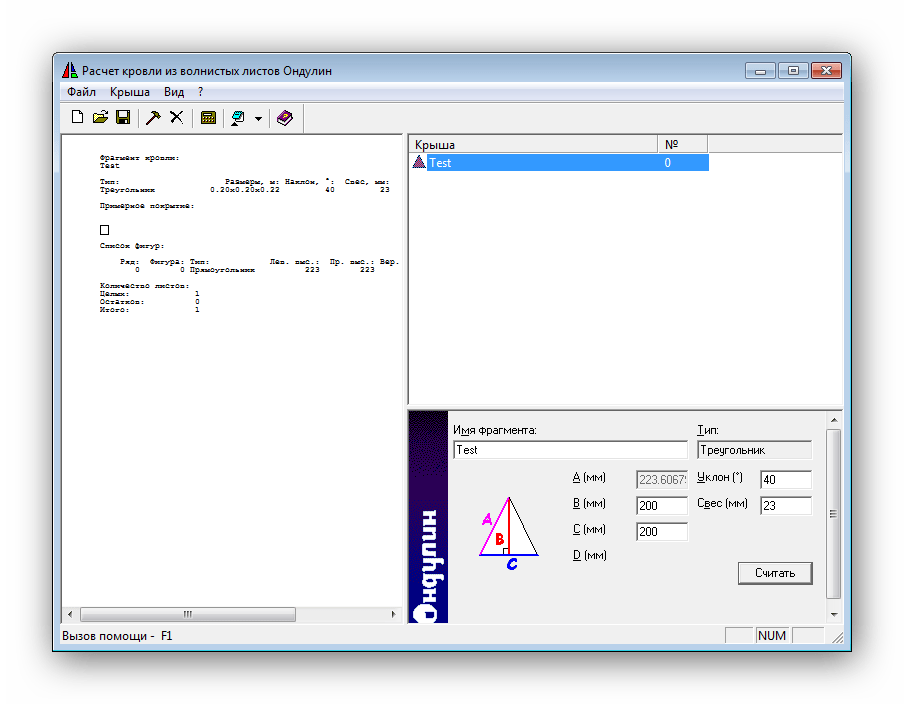
Task: Click the calculator icon in the toolbar
Action: [208, 118]
